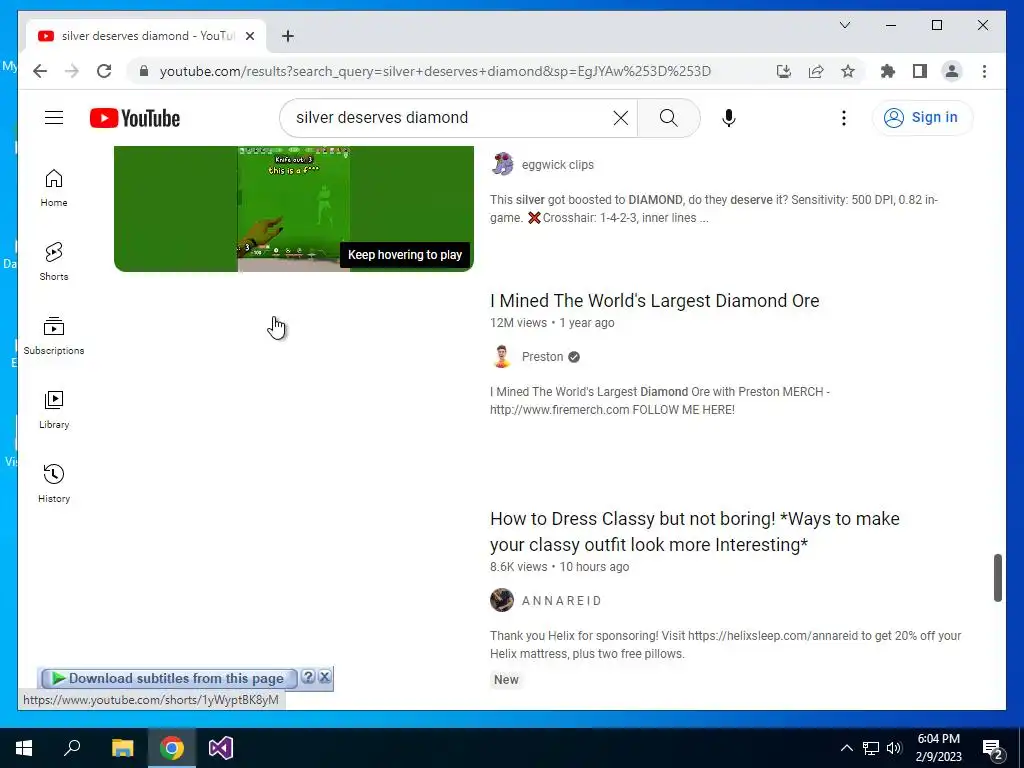Open the taskbar clock showing 6:04 PM

click(938, 748)
